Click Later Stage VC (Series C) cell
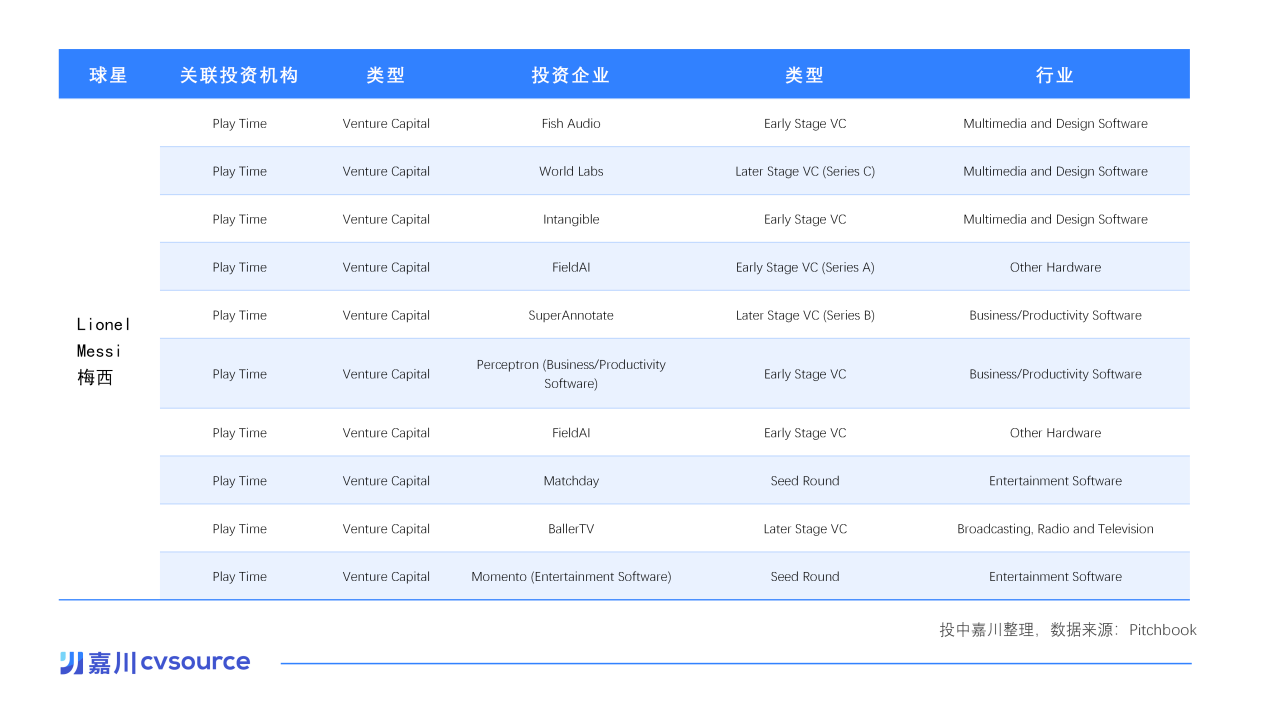This screenshot has height=712, width=1265. (805, 172)
